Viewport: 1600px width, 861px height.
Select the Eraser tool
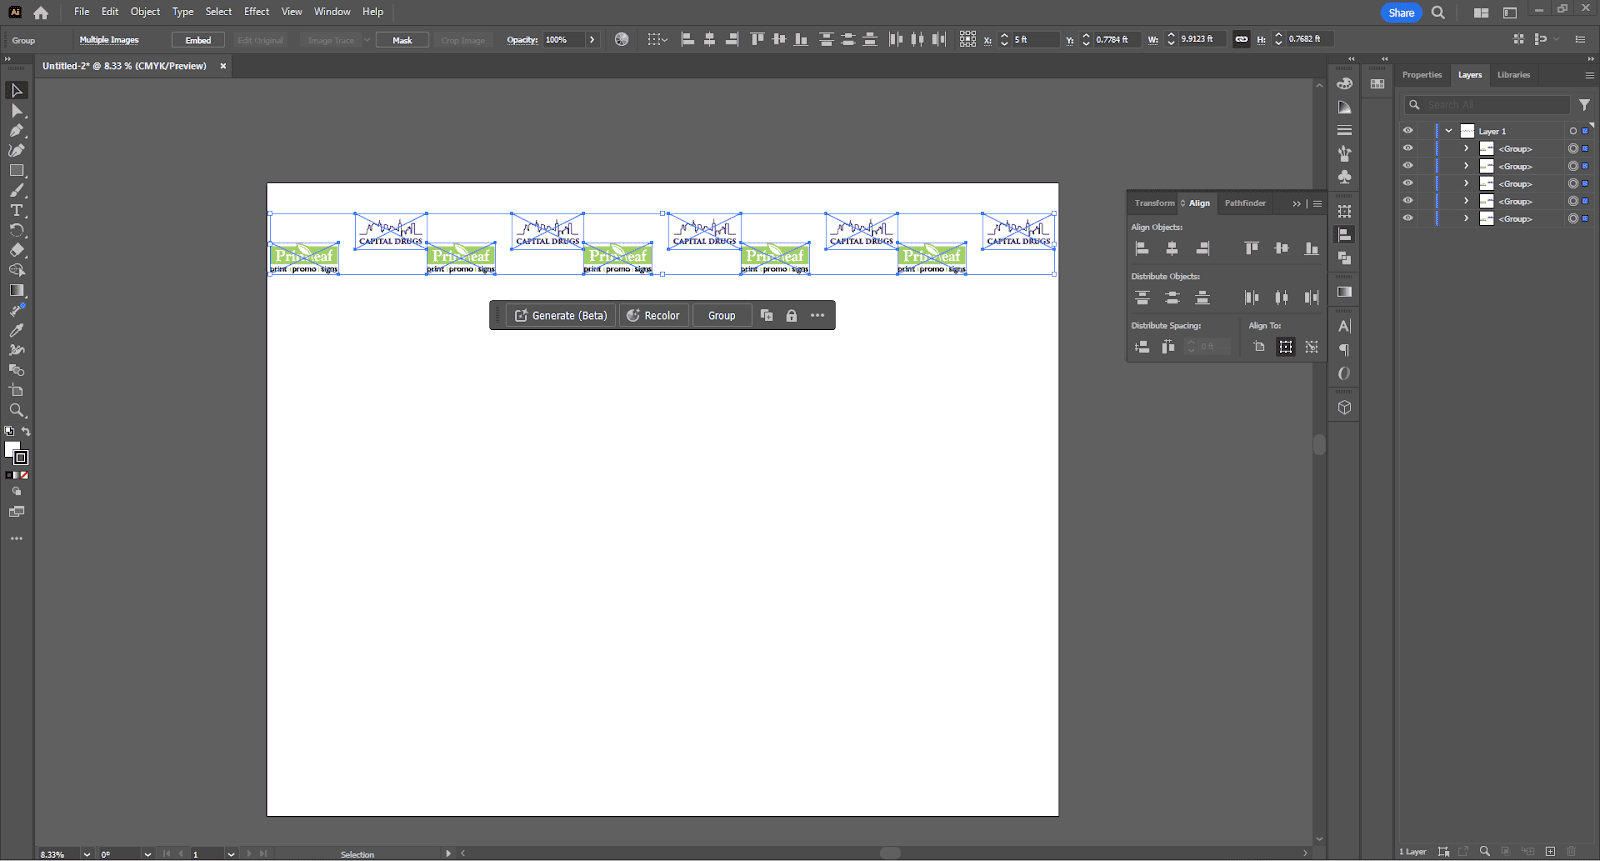(17, 250)
